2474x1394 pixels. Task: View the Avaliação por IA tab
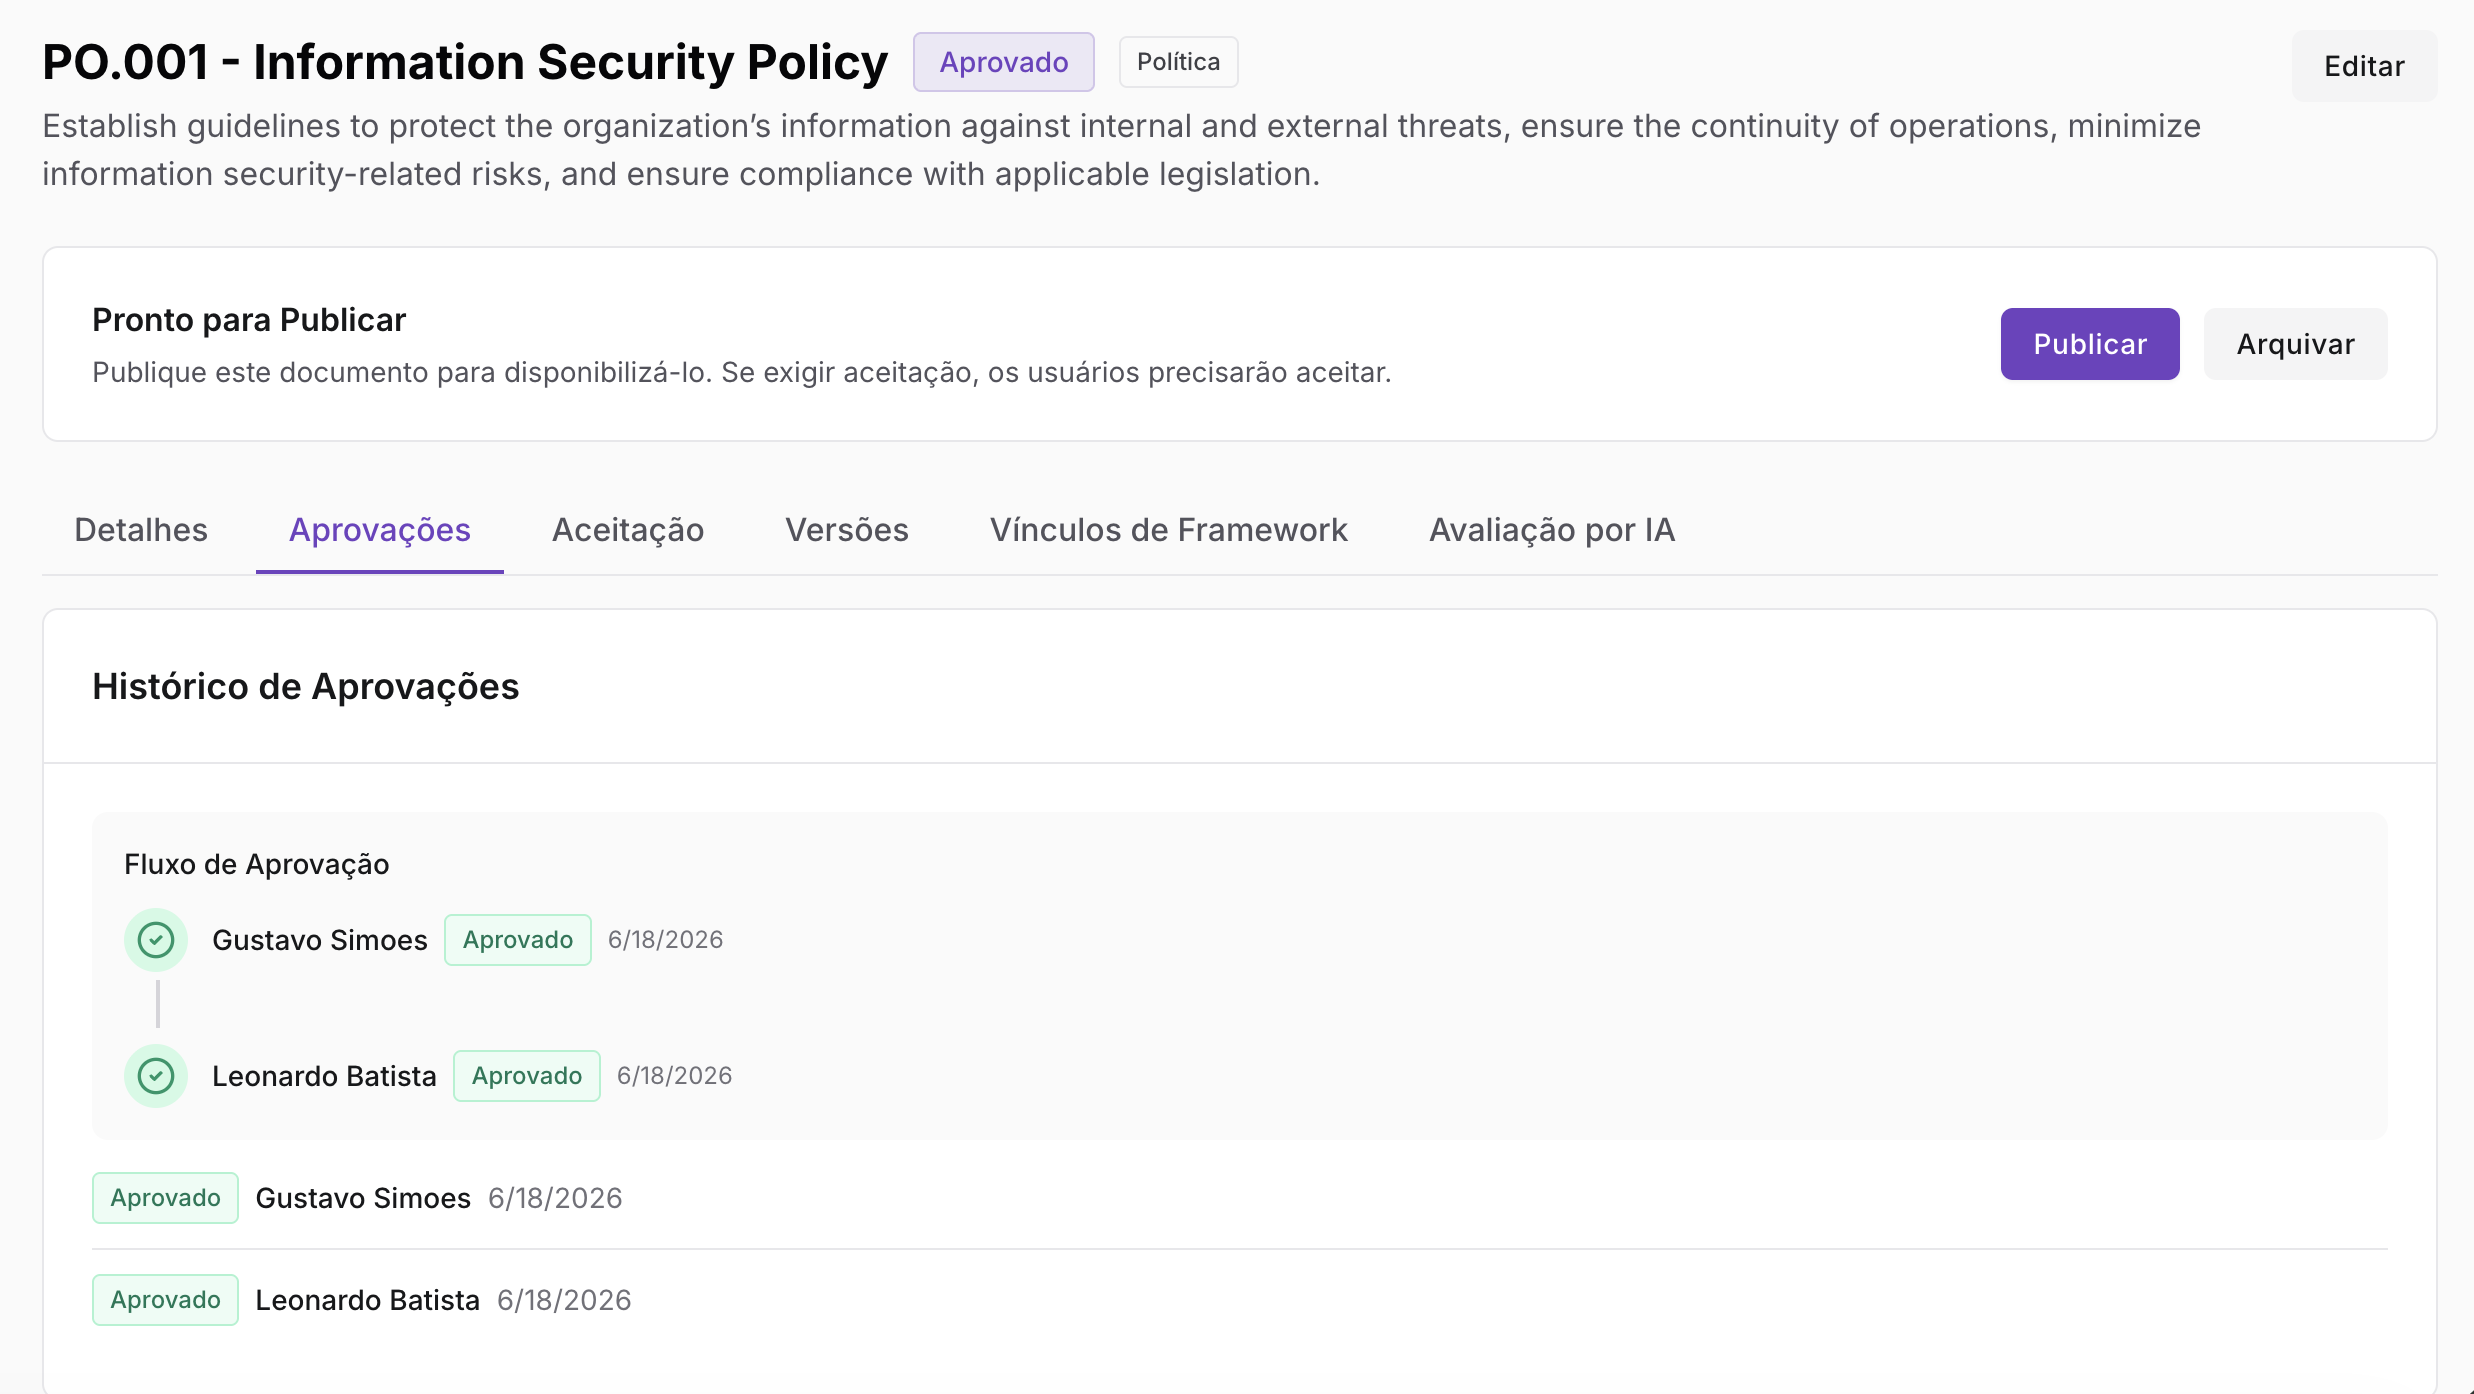1552,530
